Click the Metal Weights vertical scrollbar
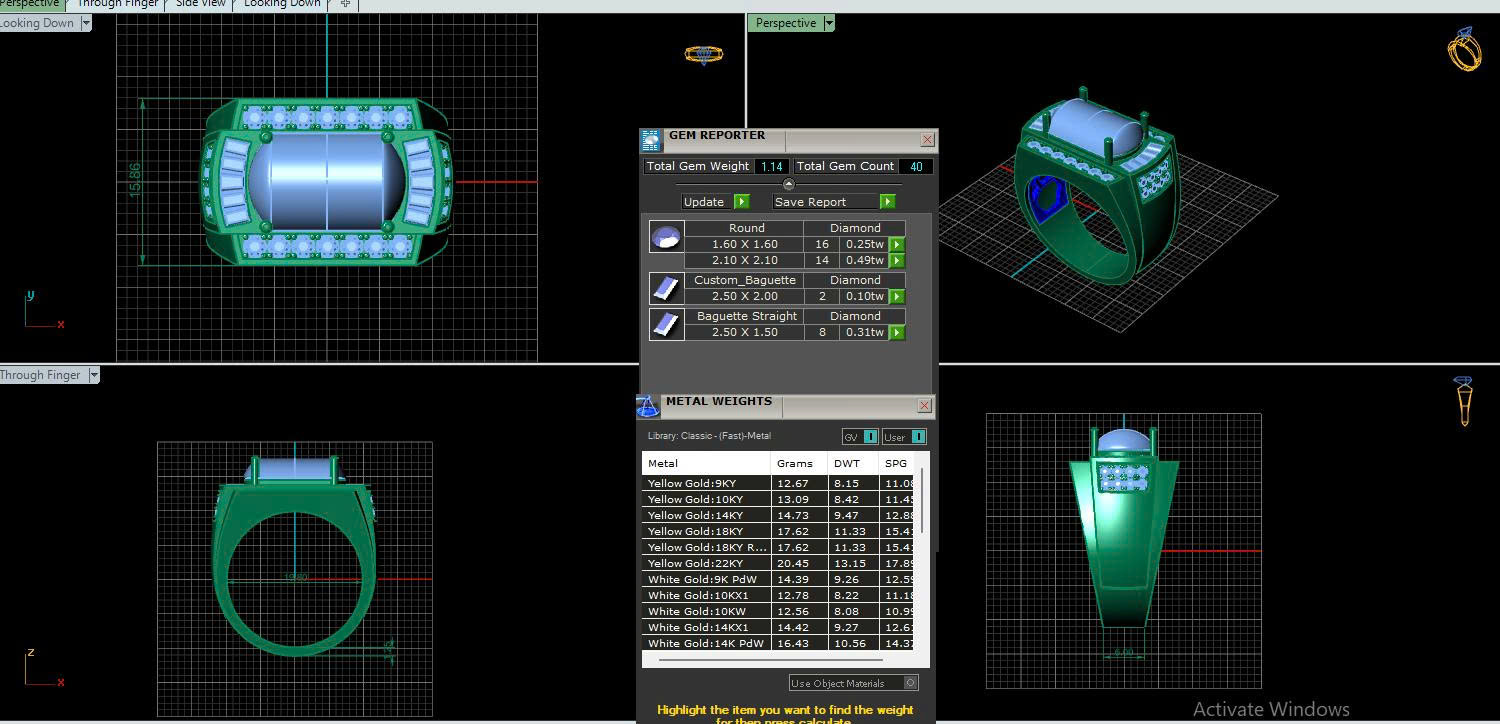The width and height of the screenshot is (1500, 724). tap(921, 500)
